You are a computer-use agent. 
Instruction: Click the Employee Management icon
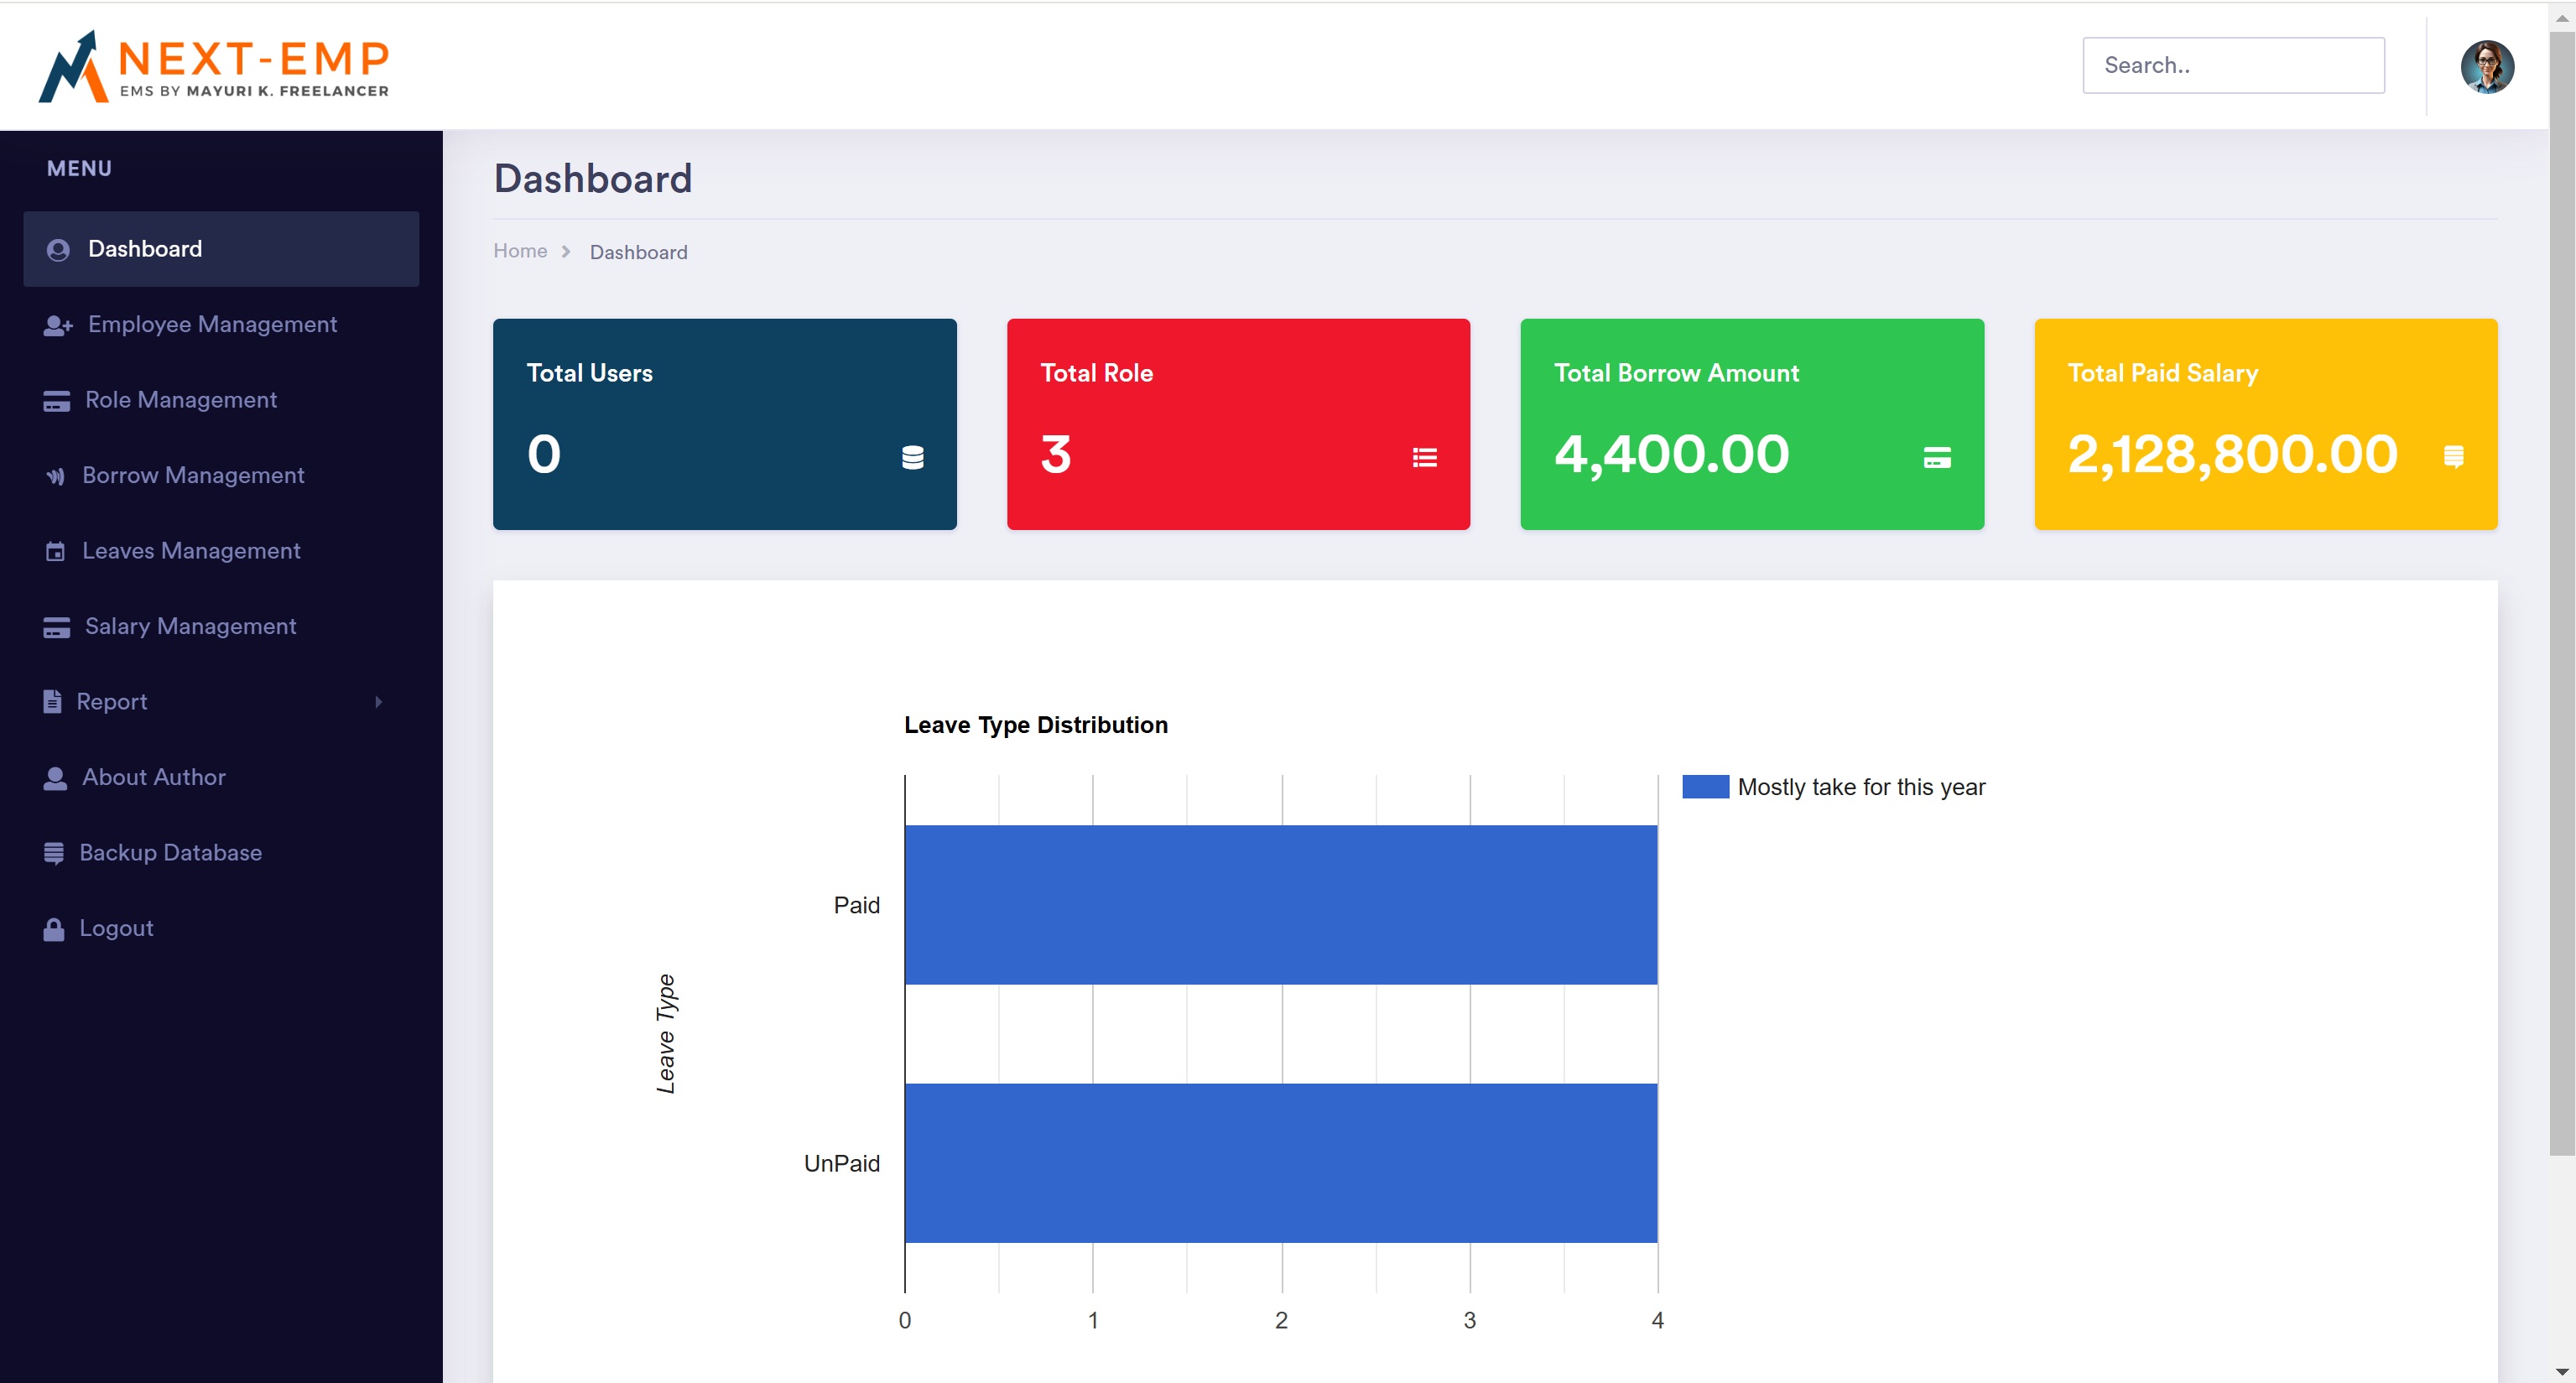coord(55,324)
